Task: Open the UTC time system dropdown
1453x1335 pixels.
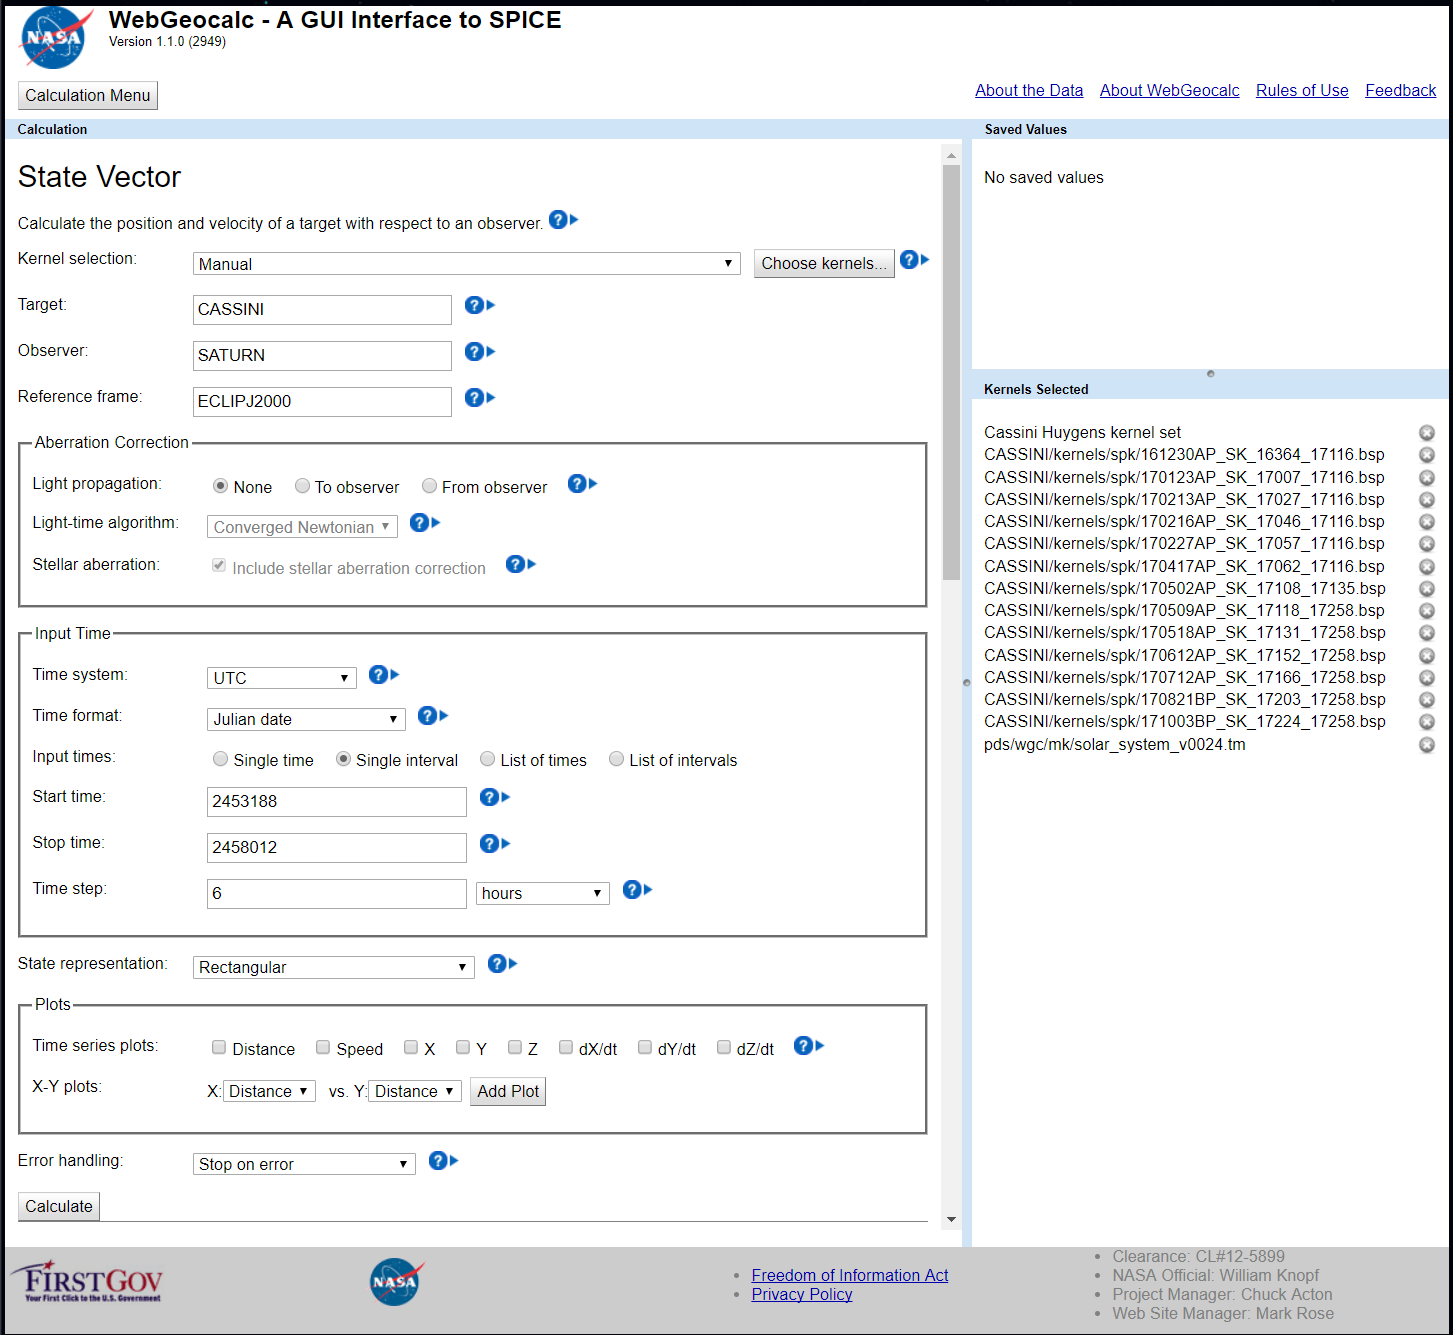Action: click(282, 678)
